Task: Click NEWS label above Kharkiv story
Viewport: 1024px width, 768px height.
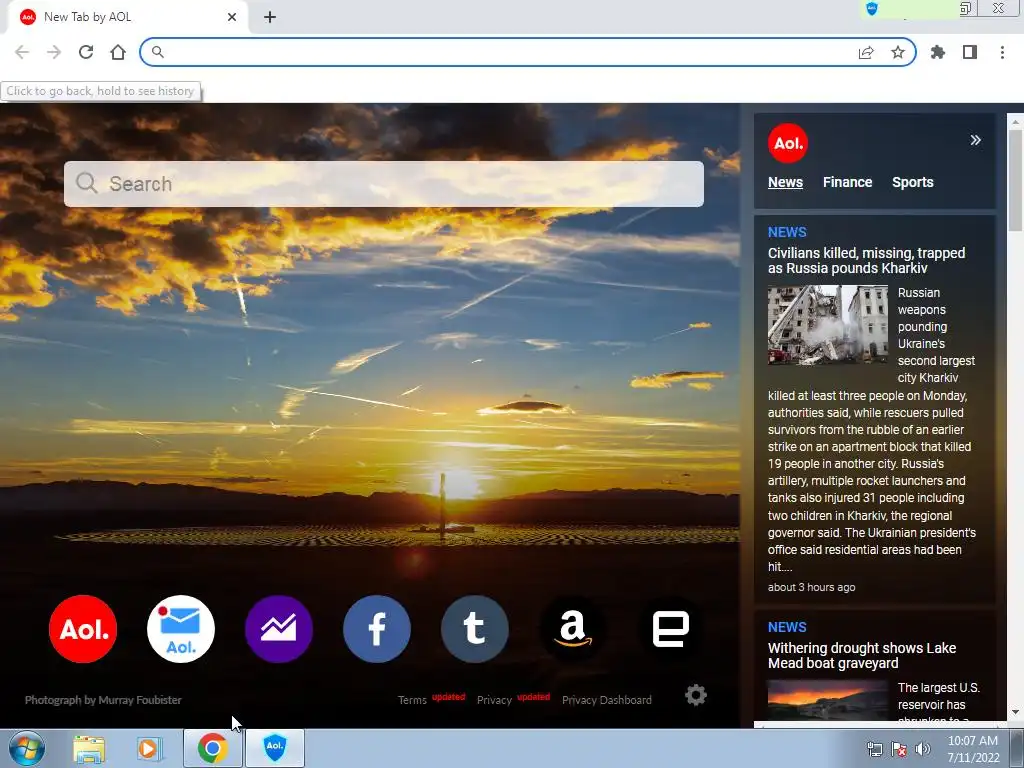Action: (x=787, y=232)
